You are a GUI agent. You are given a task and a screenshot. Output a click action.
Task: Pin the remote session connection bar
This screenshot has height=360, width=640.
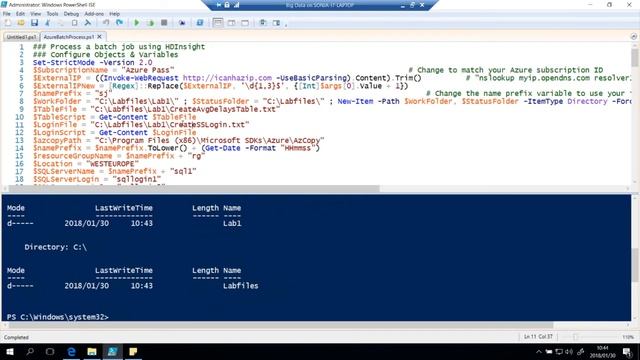tap(218, 5)
